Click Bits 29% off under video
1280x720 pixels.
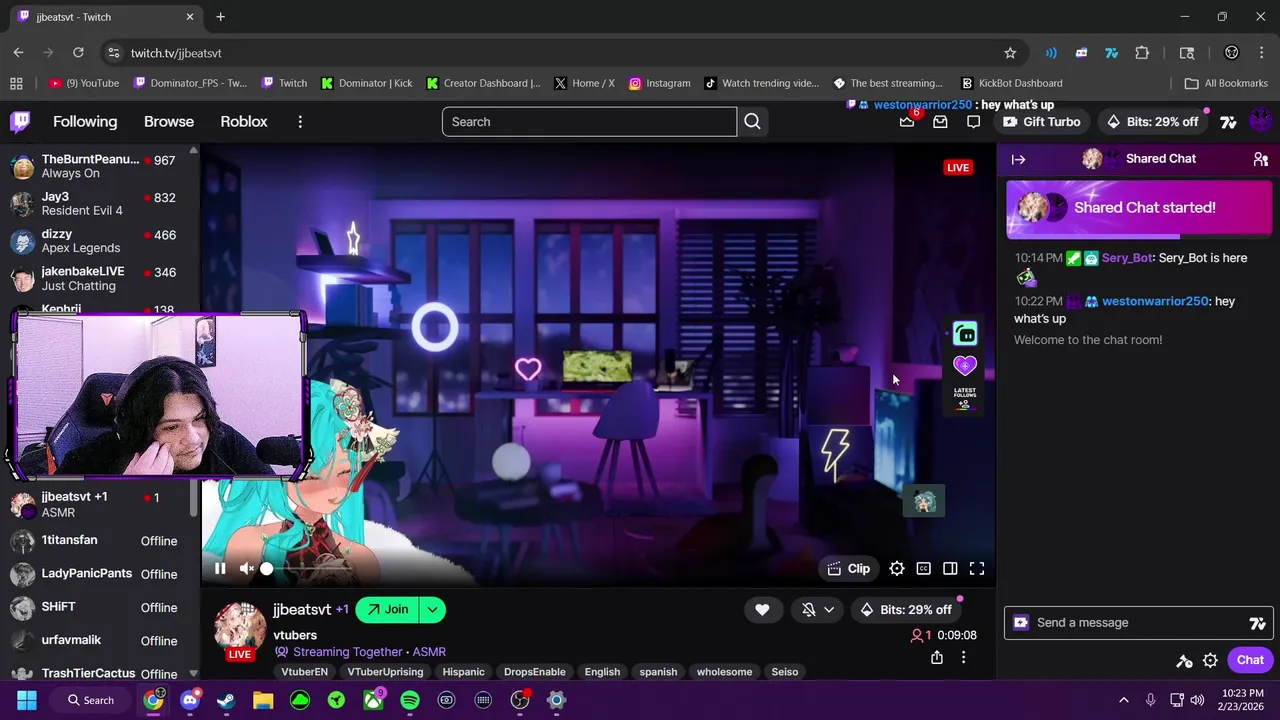[x=905, y=610]
